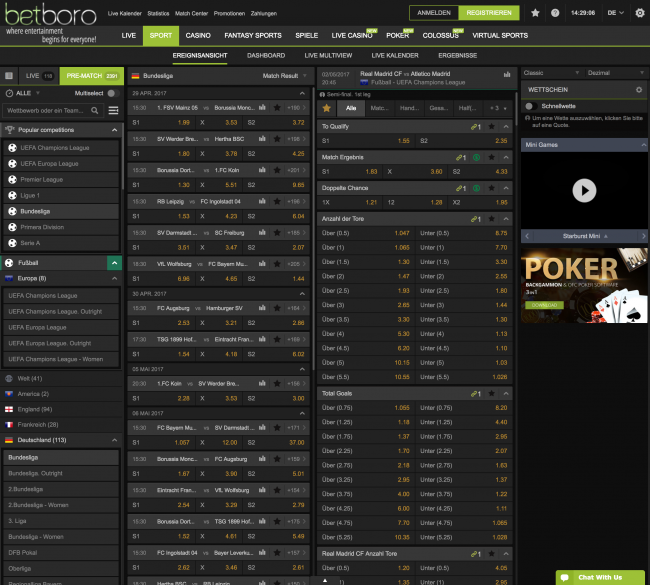Viewport: 650px width, 585px height.
Task: Play the Starburst Mini game
Action: pos(584,190)
